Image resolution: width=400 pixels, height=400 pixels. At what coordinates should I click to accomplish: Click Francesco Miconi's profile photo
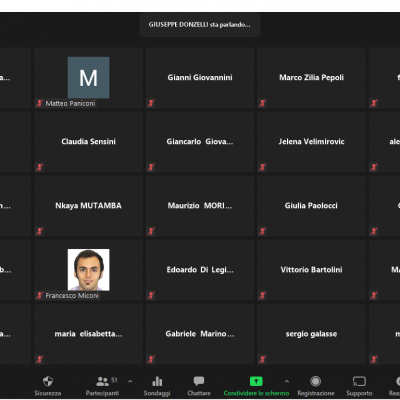point(88,270)
